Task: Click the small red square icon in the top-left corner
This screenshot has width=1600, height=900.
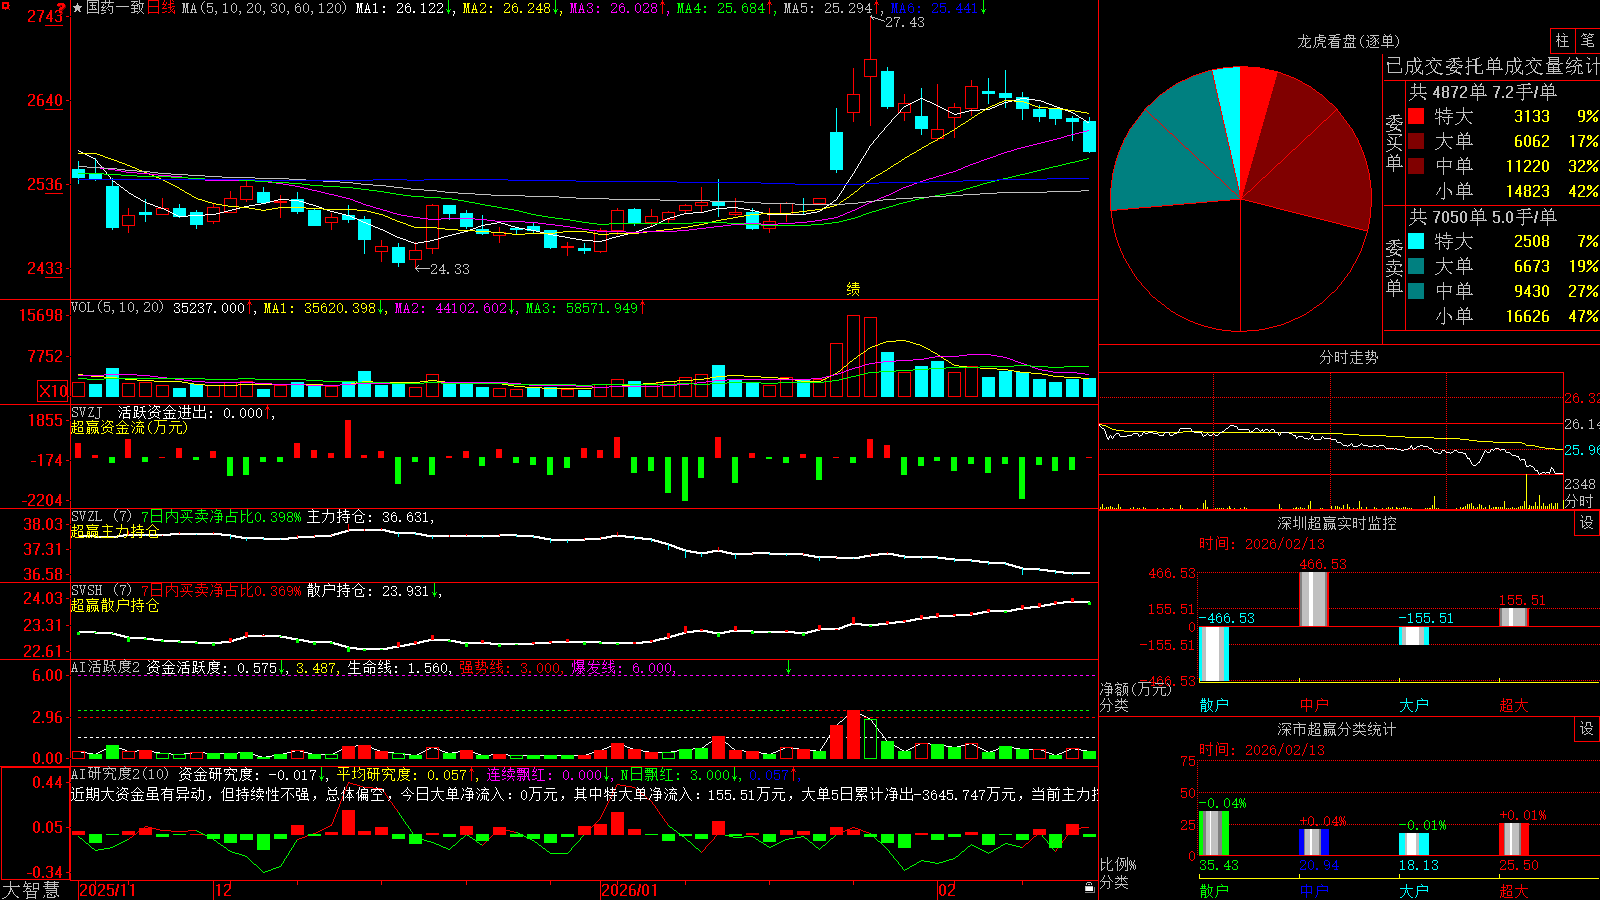Action: 4,6
